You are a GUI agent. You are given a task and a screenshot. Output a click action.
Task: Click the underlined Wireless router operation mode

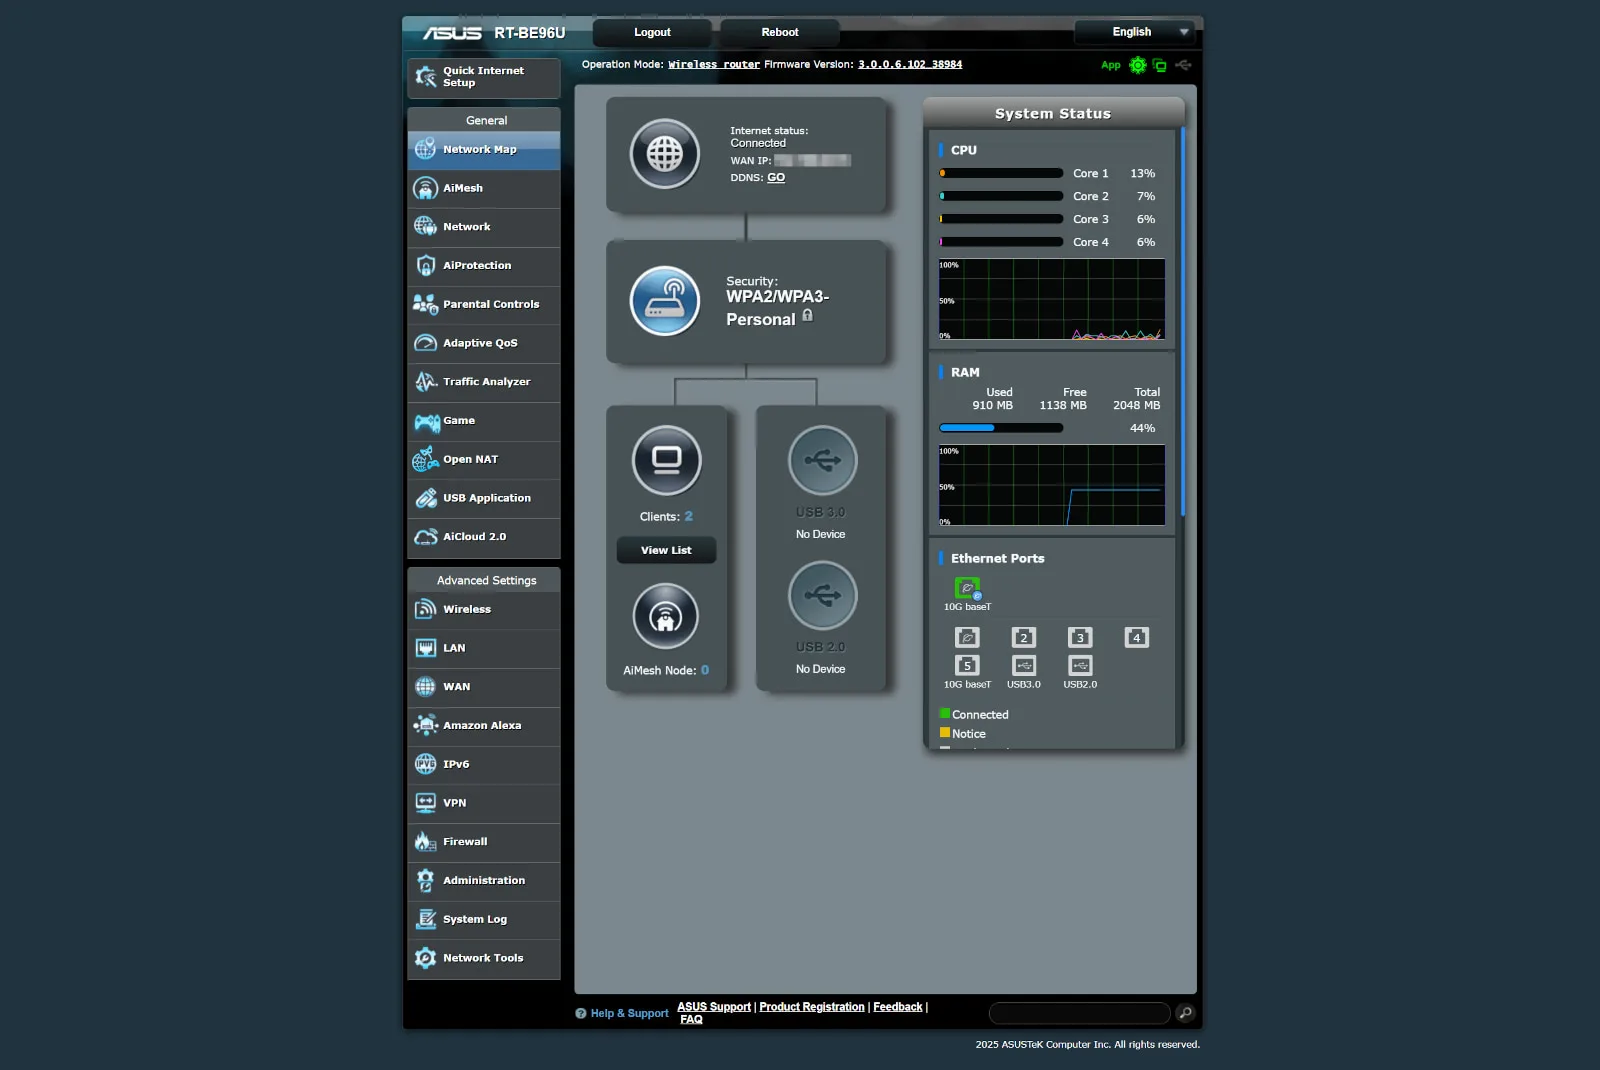[713, 64]
